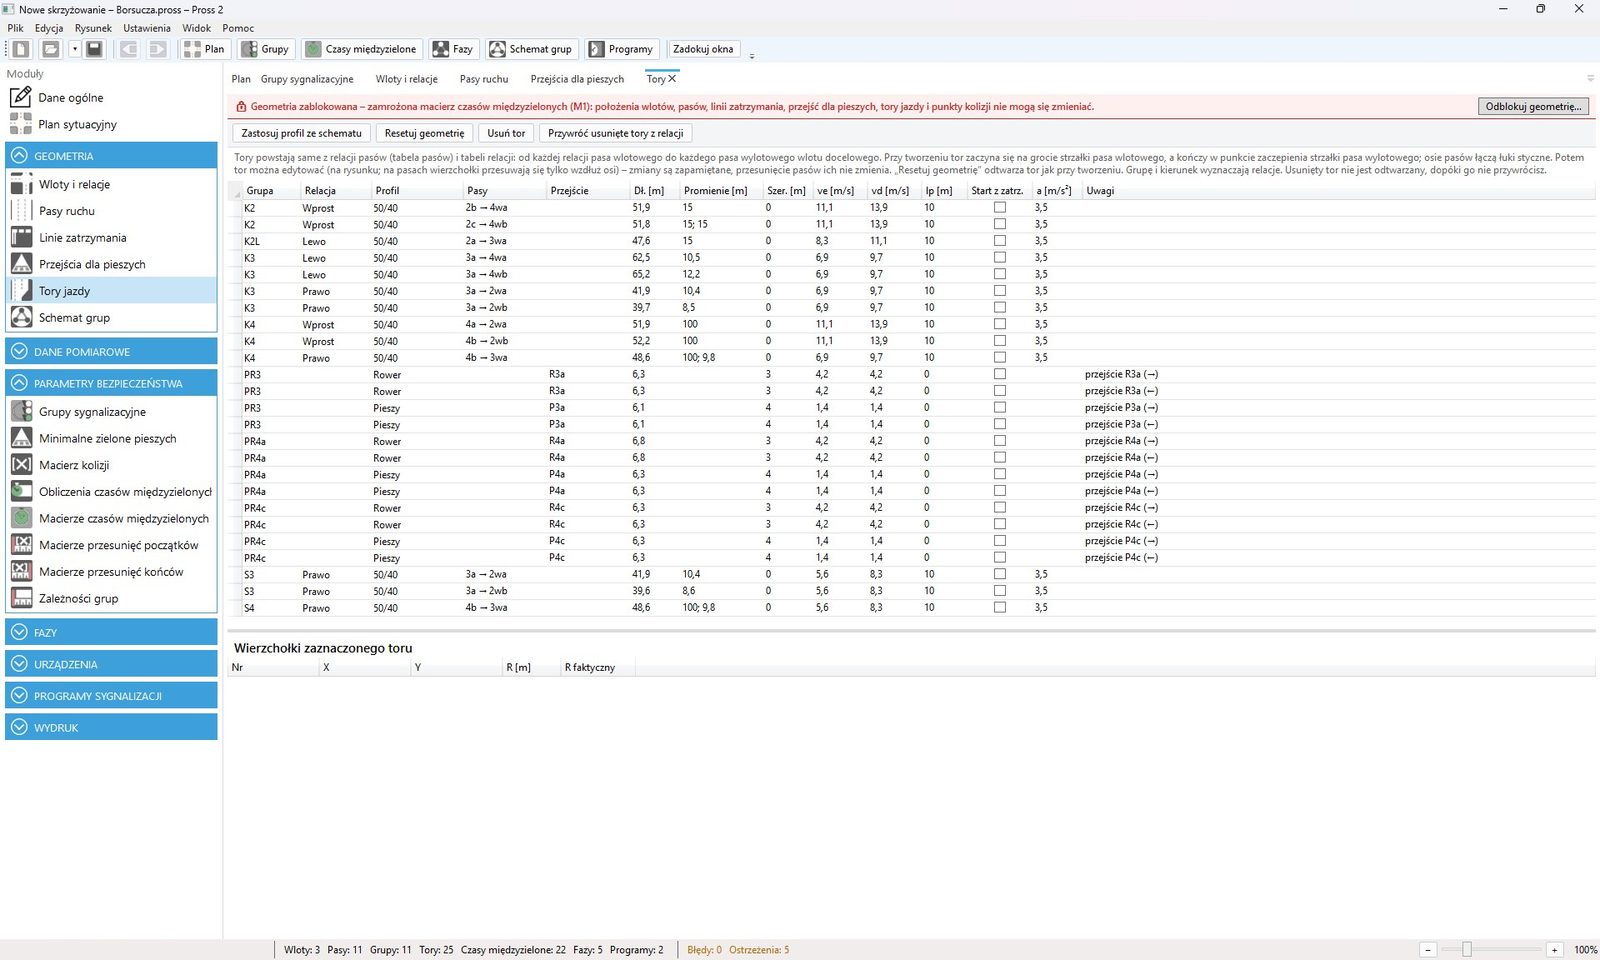Collapse PARAMETRY BEZPIECZEŃSTWA section
The width and height of the screenshot is (1600, 960).
point(111,383)
